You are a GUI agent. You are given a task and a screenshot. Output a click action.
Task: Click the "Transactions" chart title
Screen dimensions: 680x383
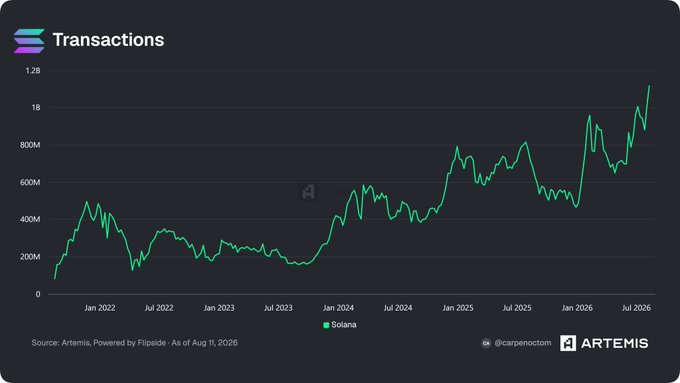(108, 40)
